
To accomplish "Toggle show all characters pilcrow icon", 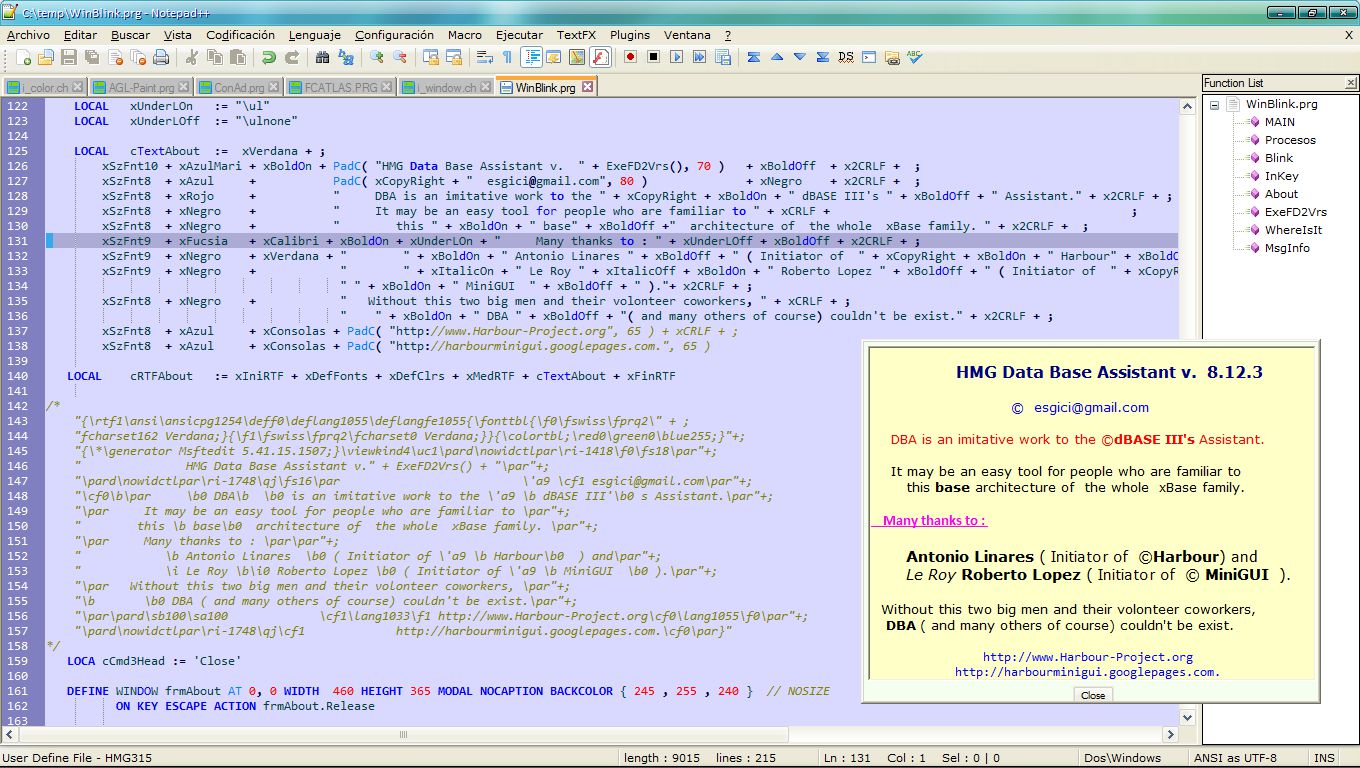I will coord(507,57).
